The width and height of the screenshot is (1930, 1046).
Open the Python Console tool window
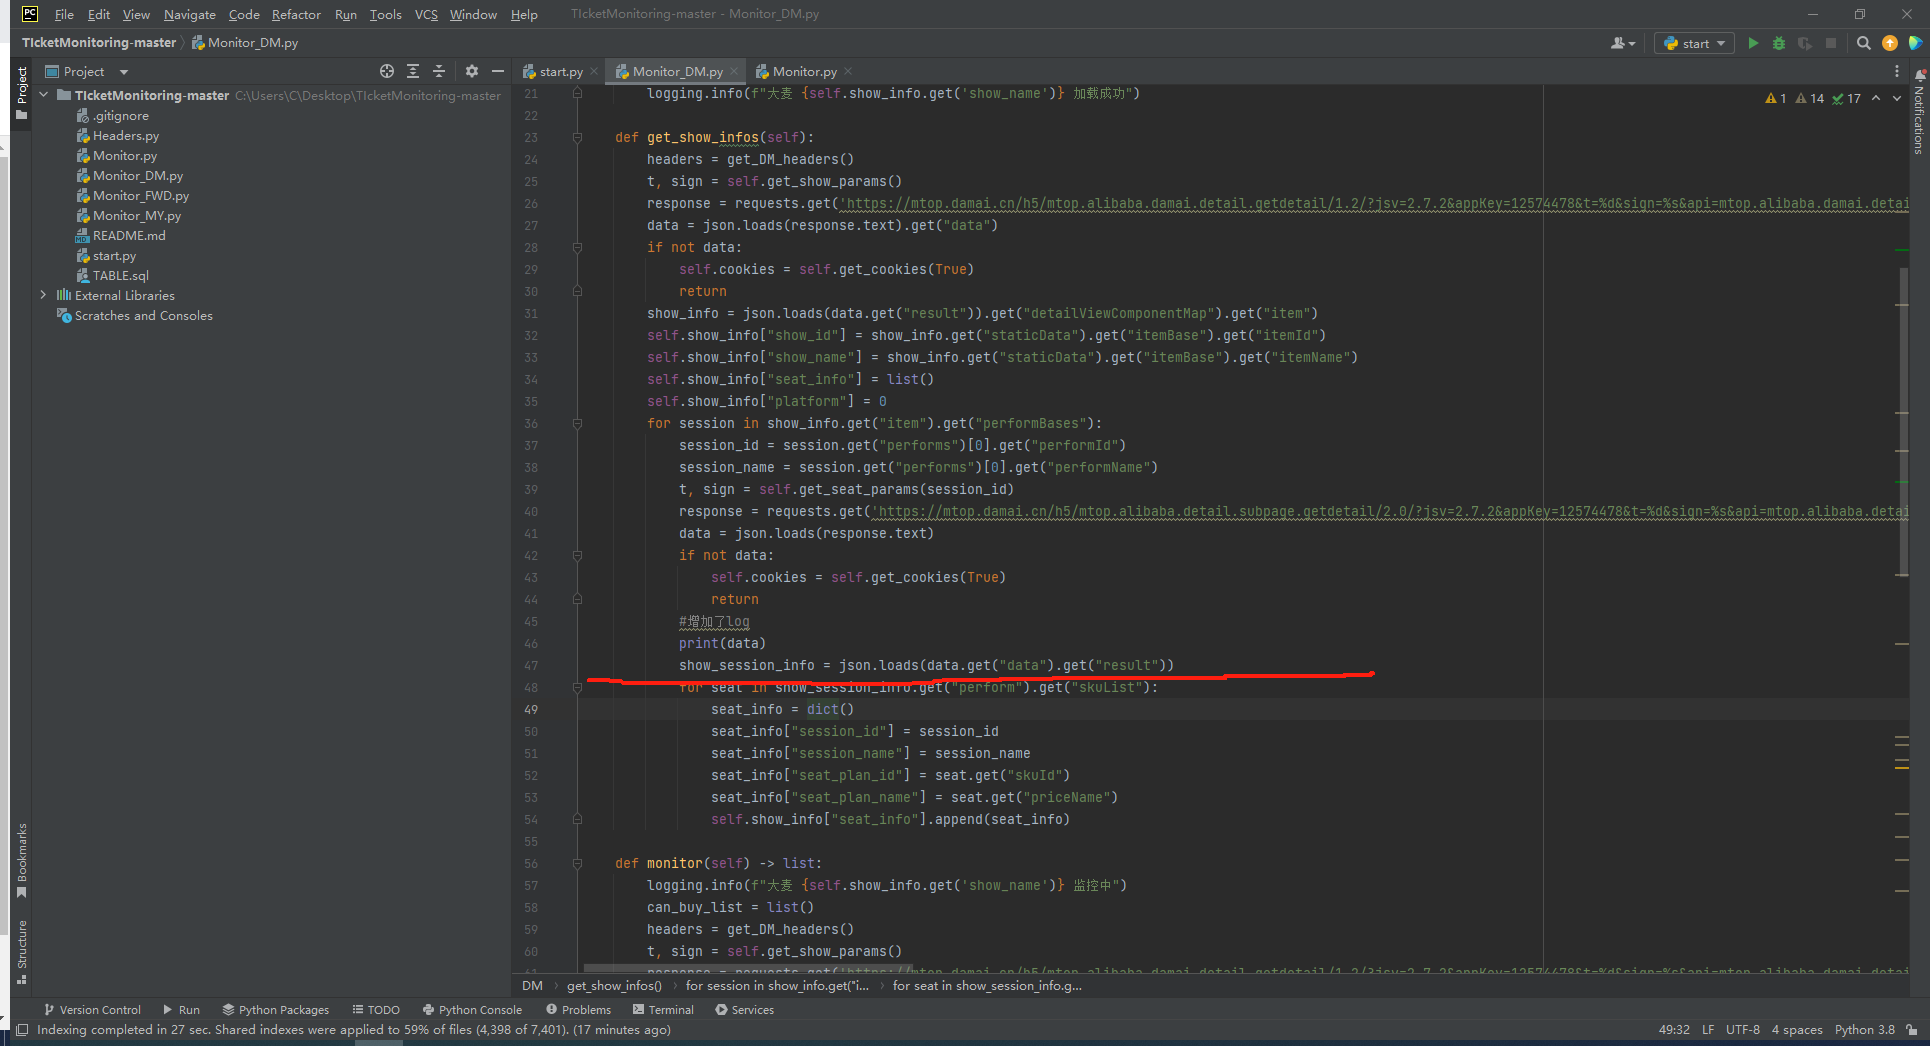[472, 1009]
